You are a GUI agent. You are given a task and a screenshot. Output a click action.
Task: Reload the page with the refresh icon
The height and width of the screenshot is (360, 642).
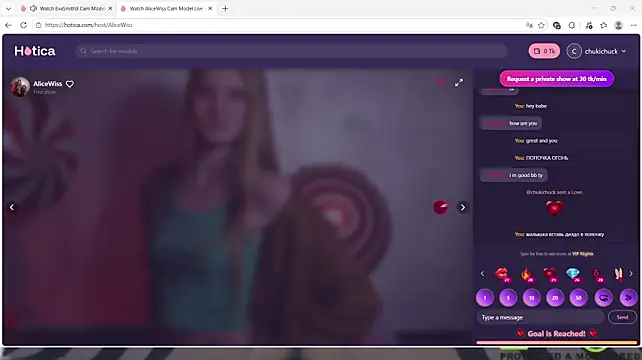(23, 25)
